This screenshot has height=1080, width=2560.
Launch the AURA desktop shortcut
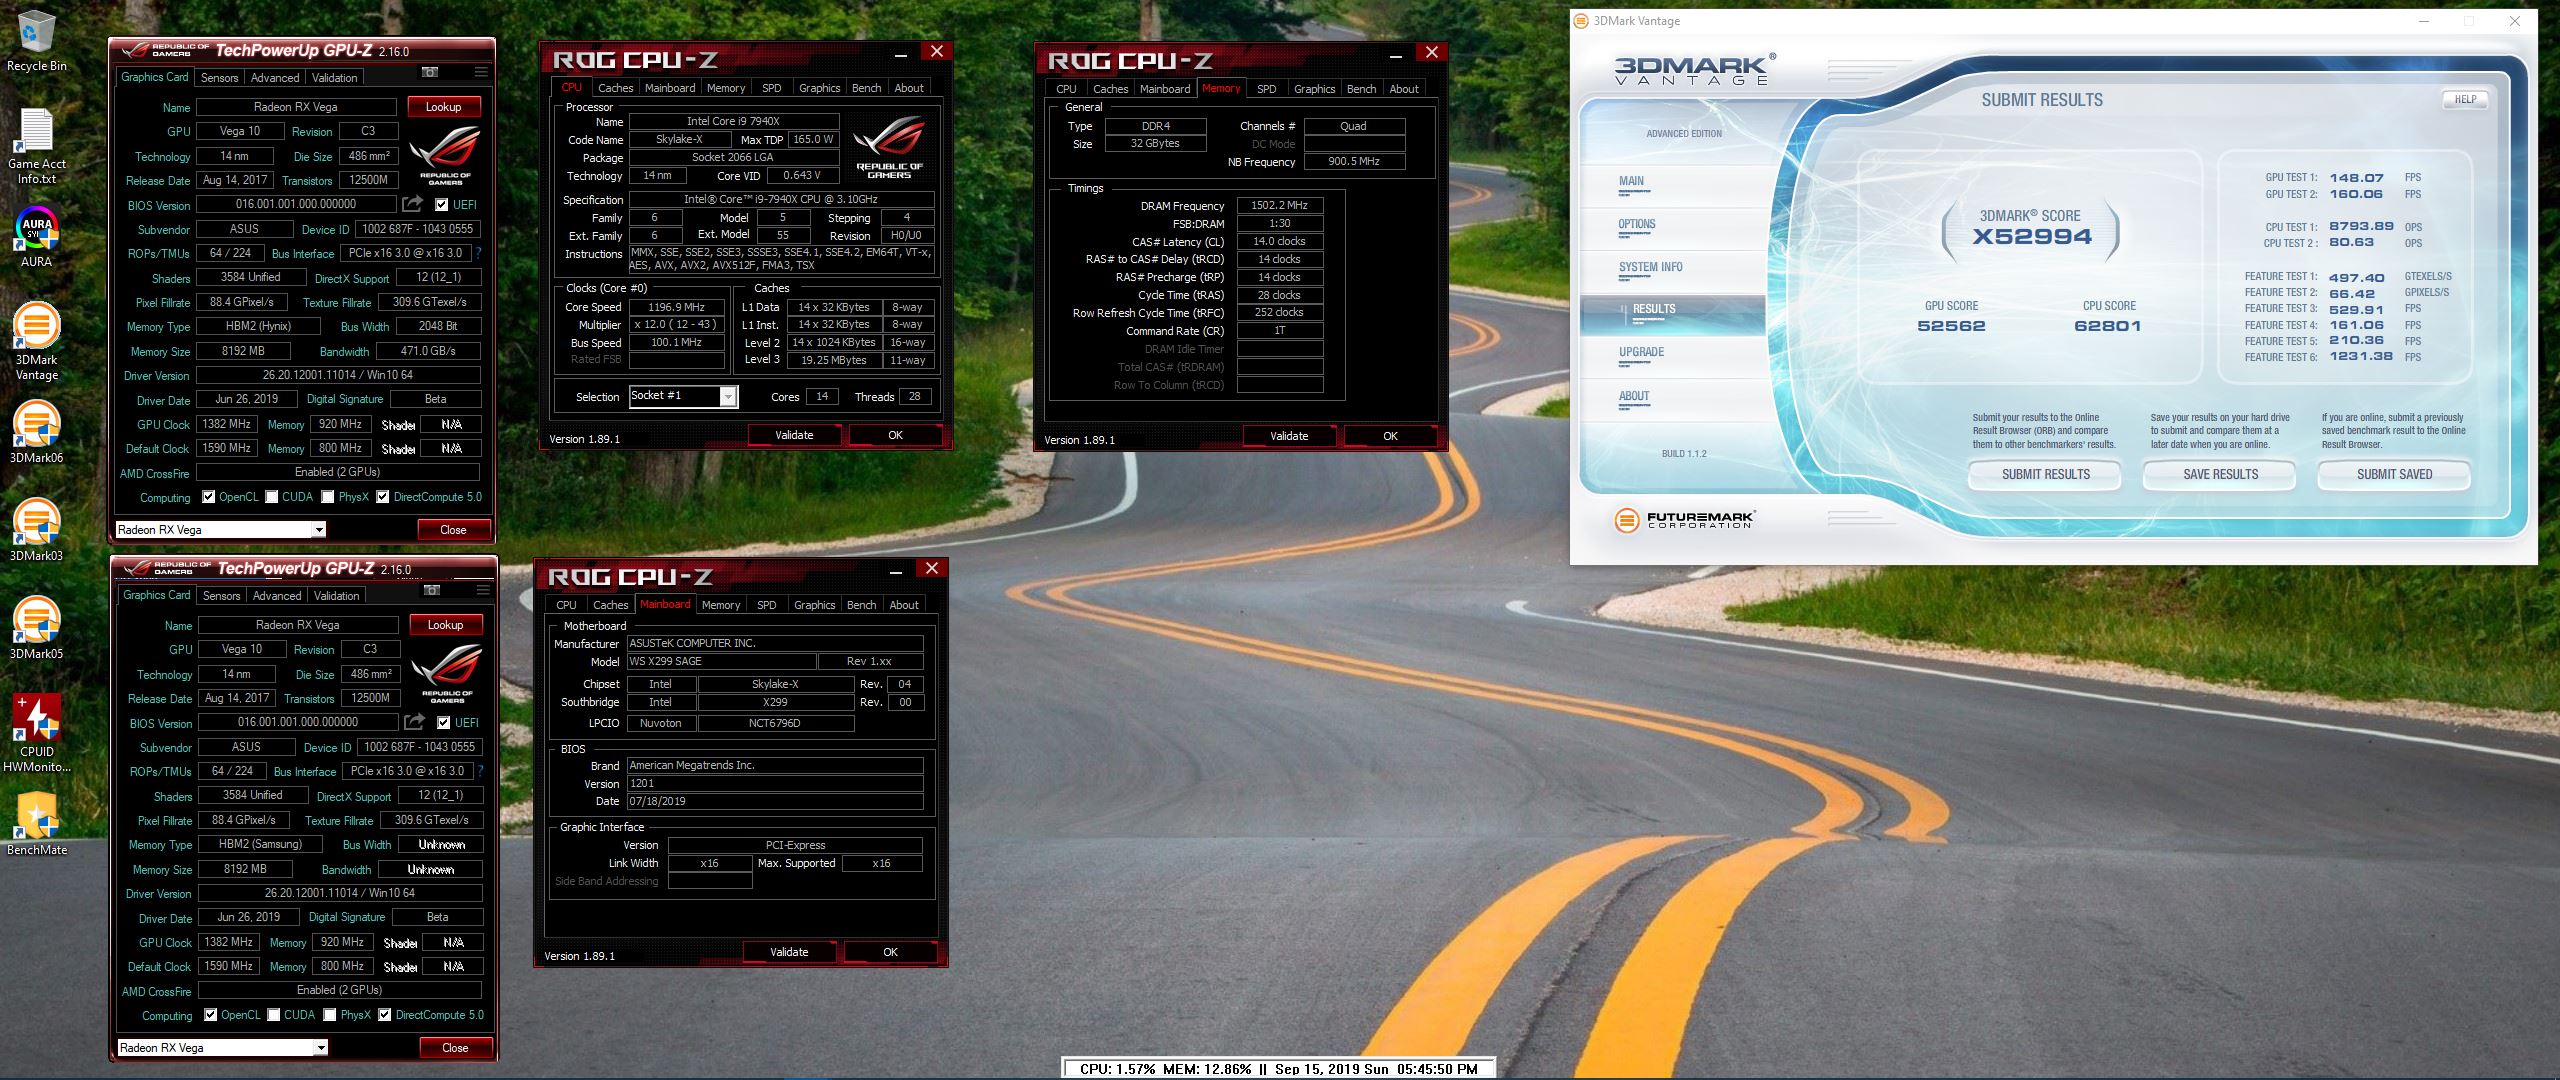tap(36, 237)
